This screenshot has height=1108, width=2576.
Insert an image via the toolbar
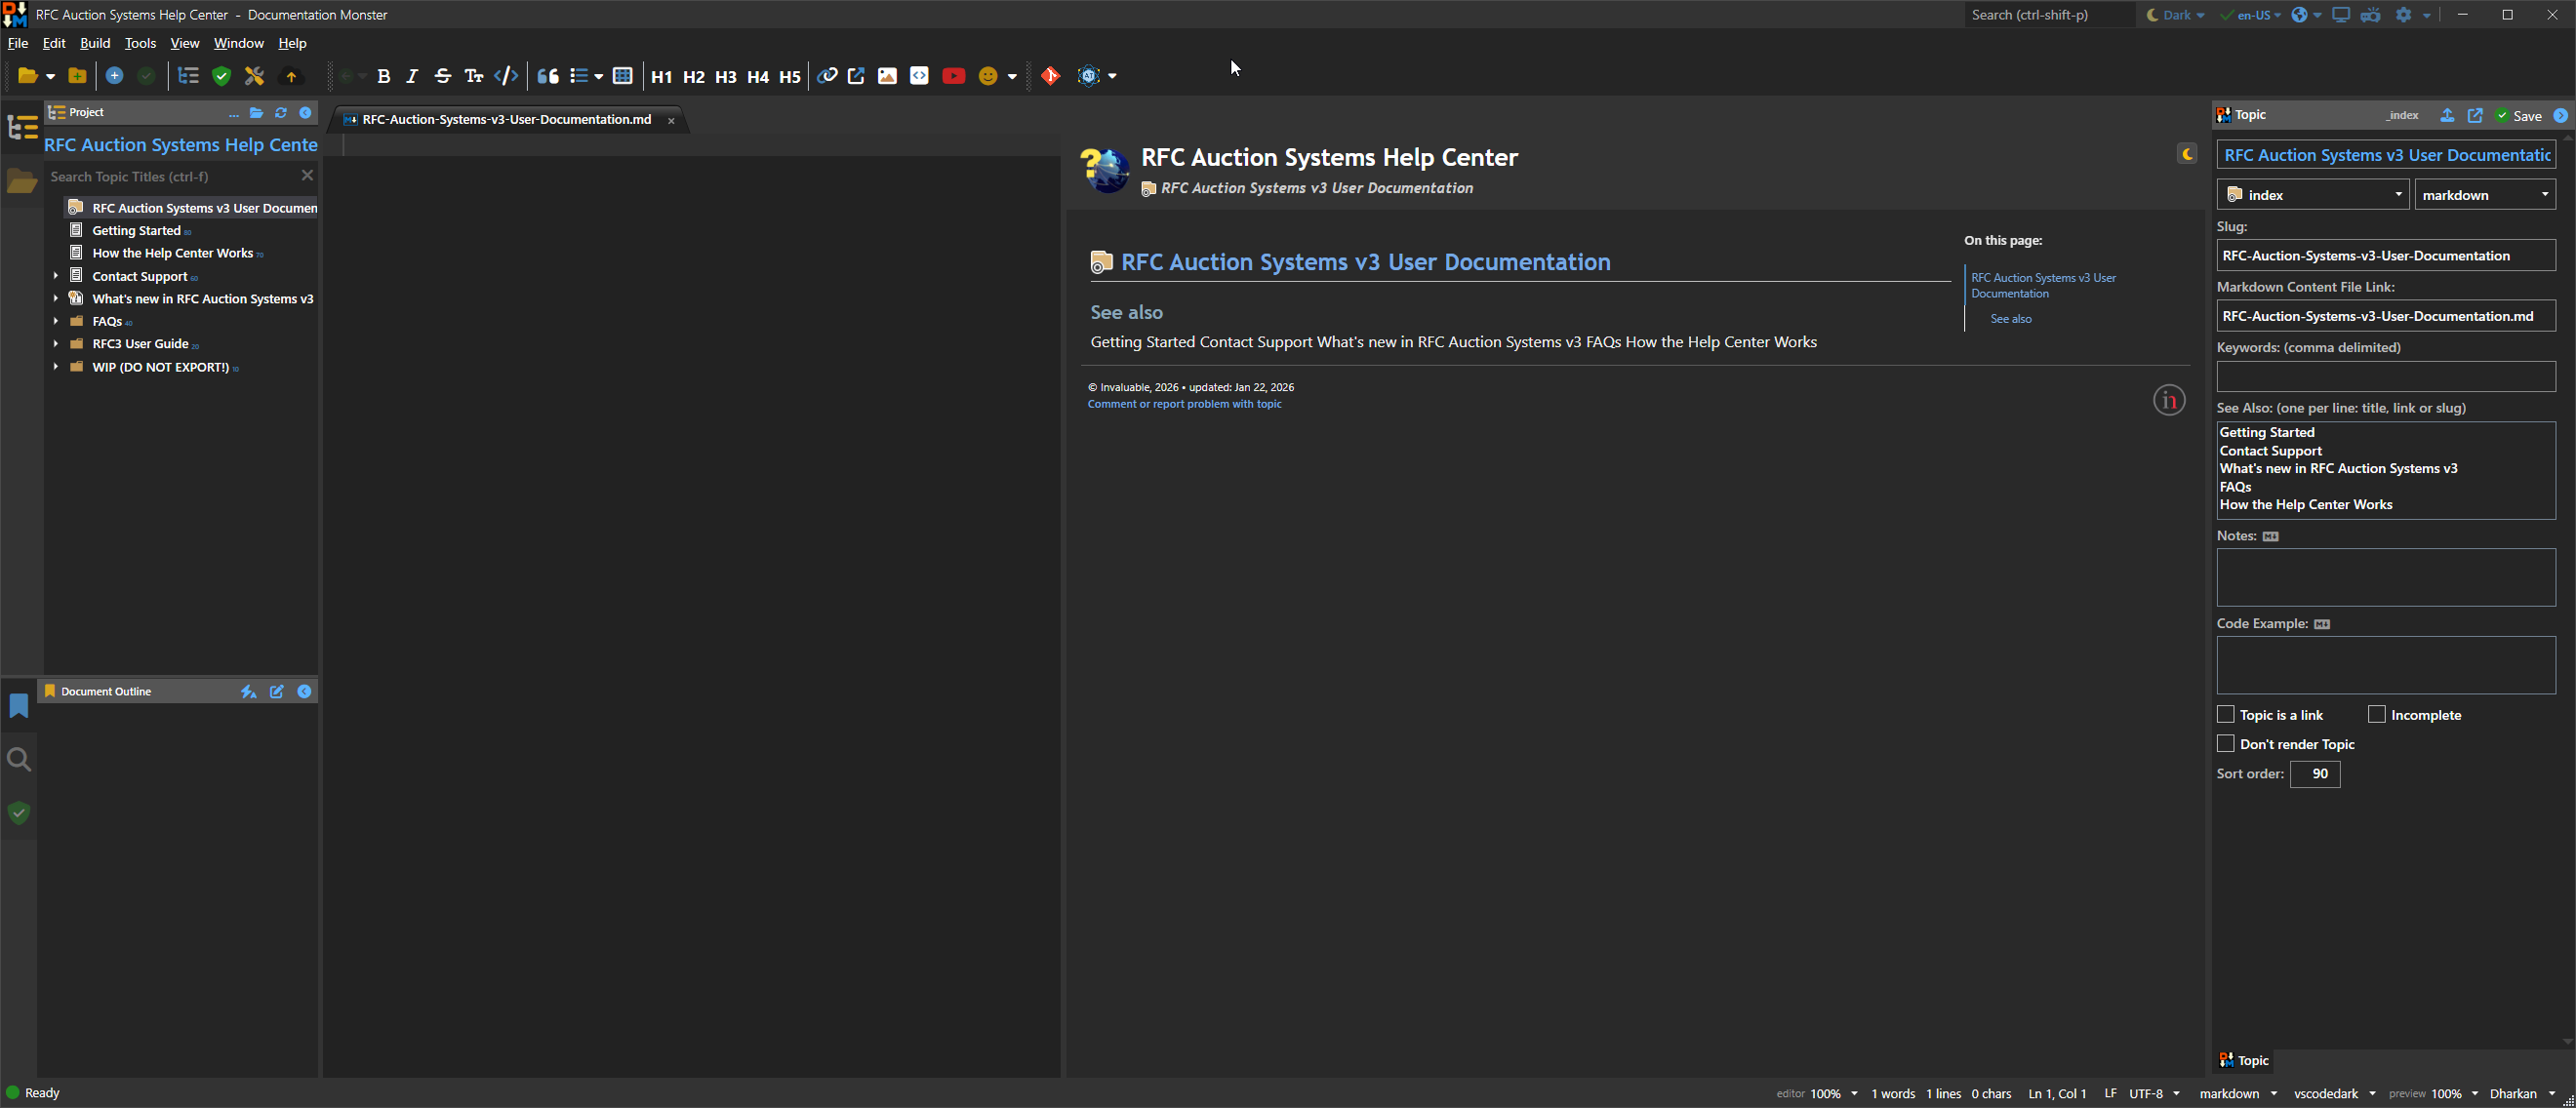[887, 76]
